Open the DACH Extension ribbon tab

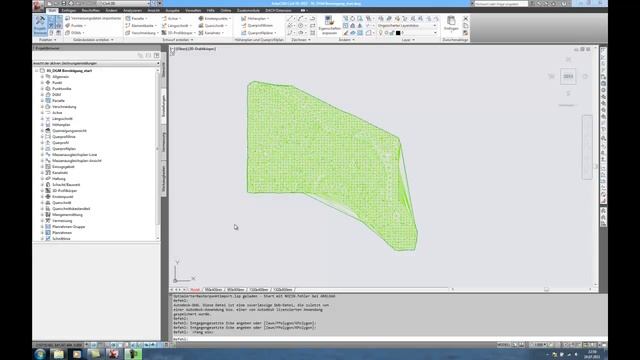click(278, 11)
